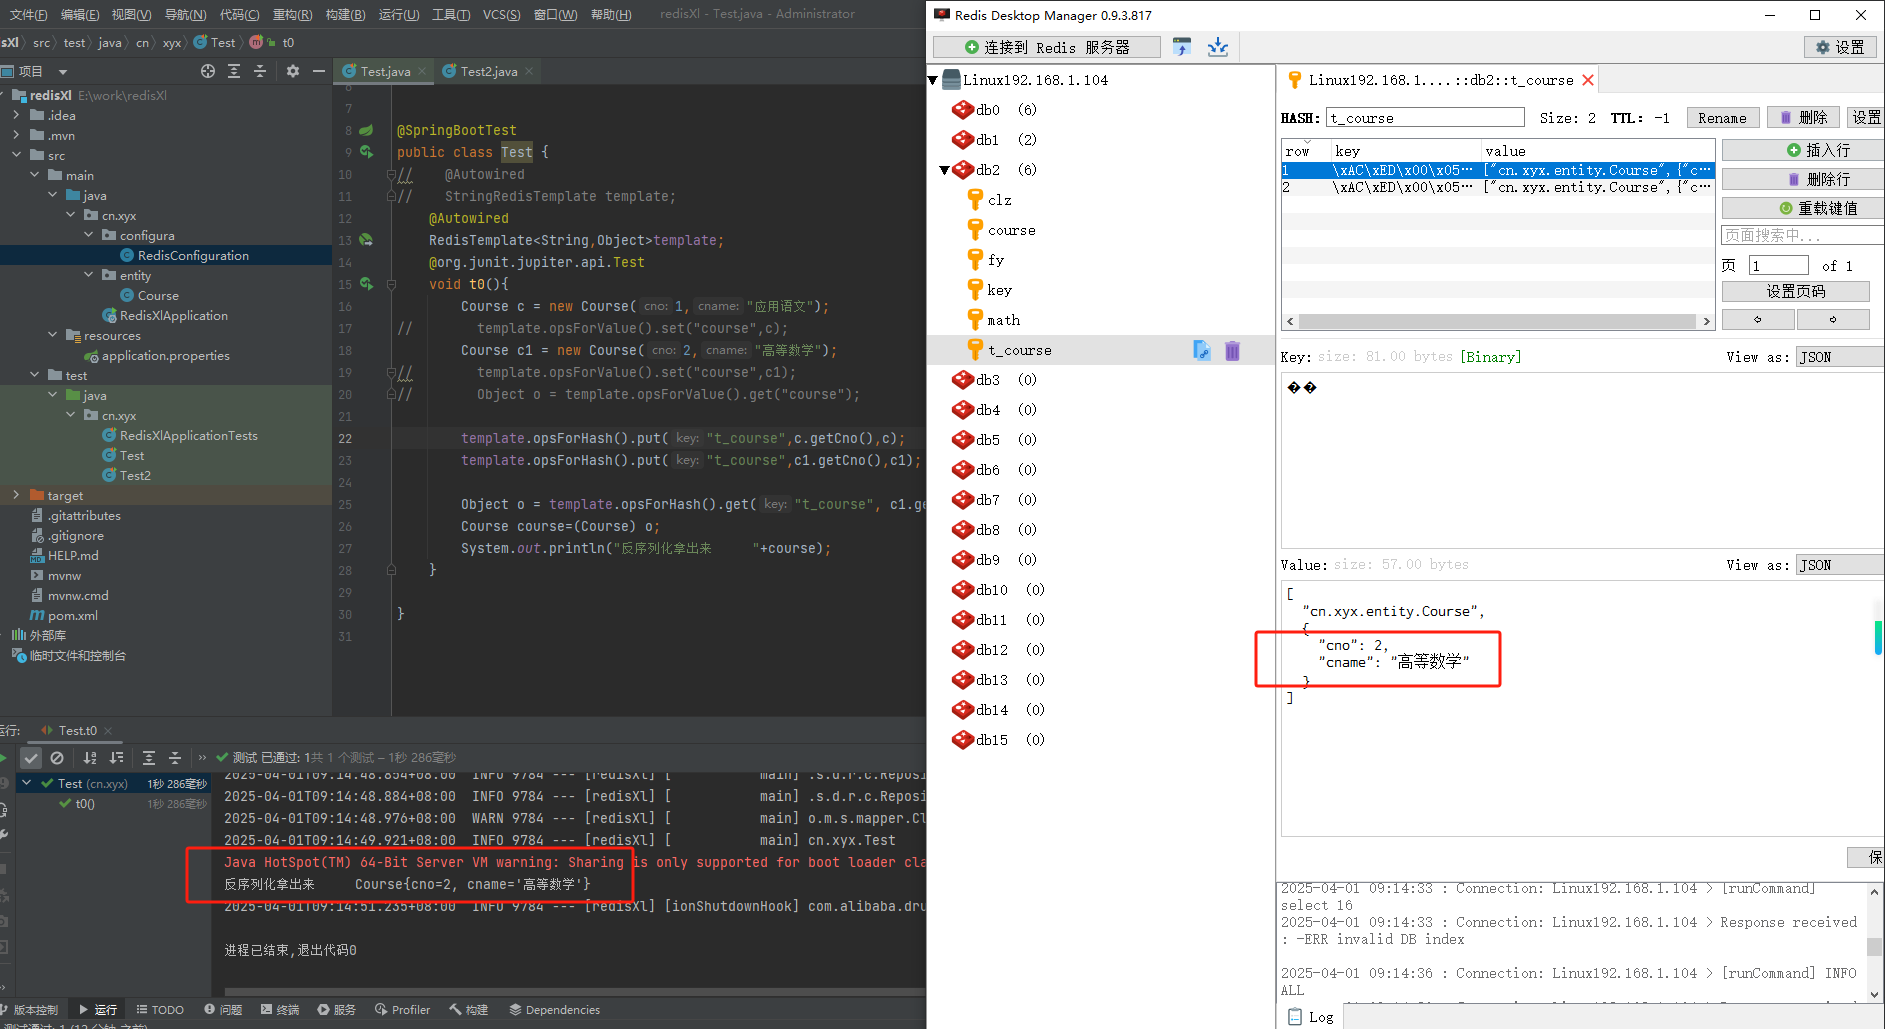Click the duplicate key icon next to t_course

click(1201, 350)
